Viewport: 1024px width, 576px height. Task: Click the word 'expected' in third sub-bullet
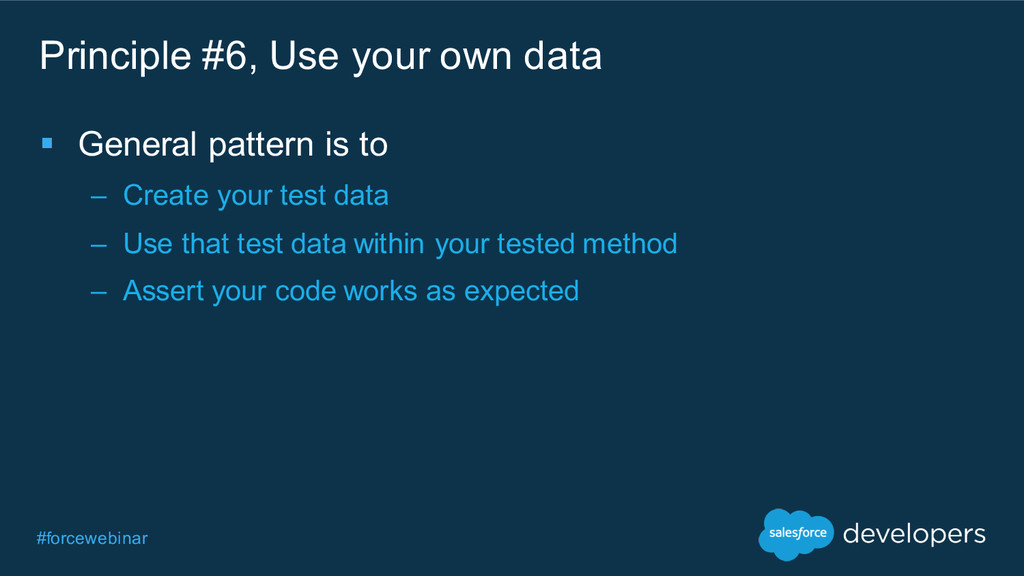(x=522, y=293)
